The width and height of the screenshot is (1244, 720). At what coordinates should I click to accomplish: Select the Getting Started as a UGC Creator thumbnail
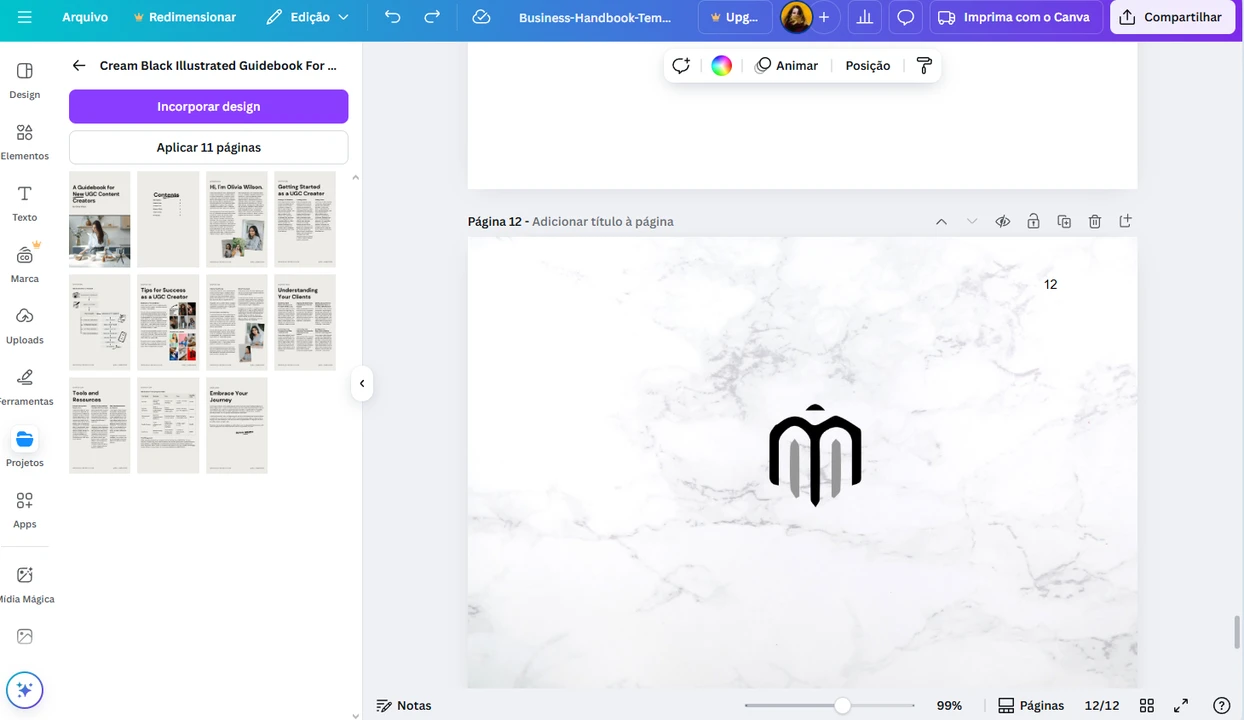click(x=304, y=219)
